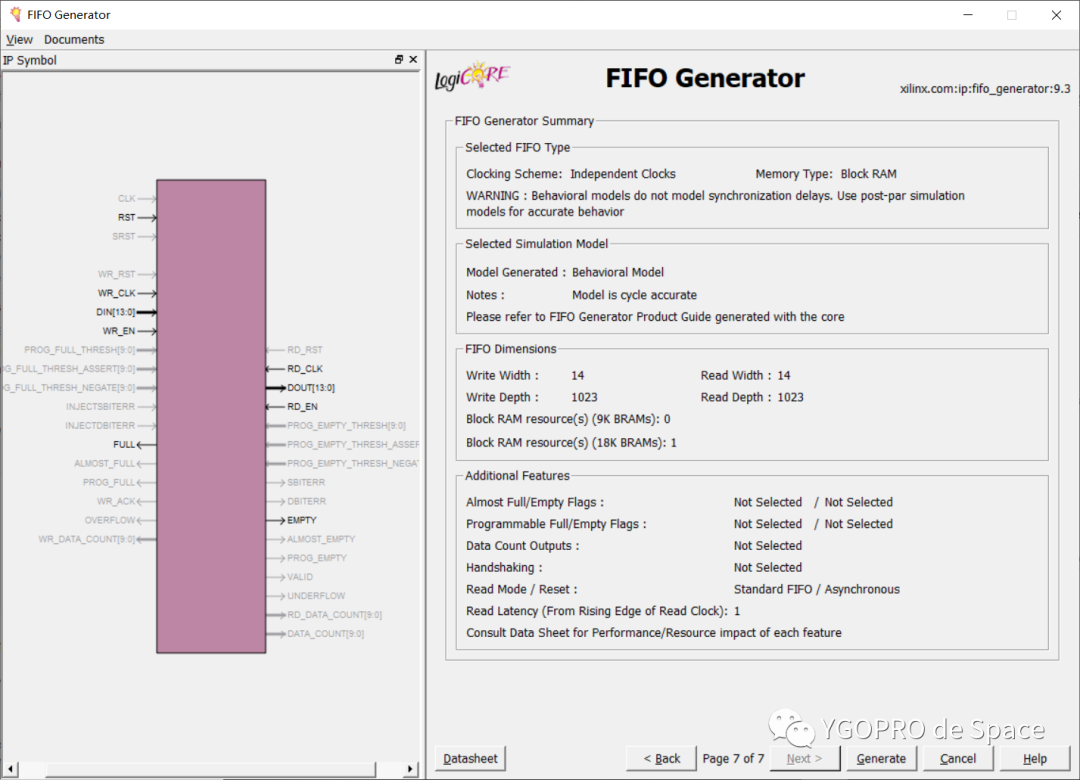Viewport: 1080px width, 780px height.
Task: Open the View menu
Action: (x=19, y=39)
